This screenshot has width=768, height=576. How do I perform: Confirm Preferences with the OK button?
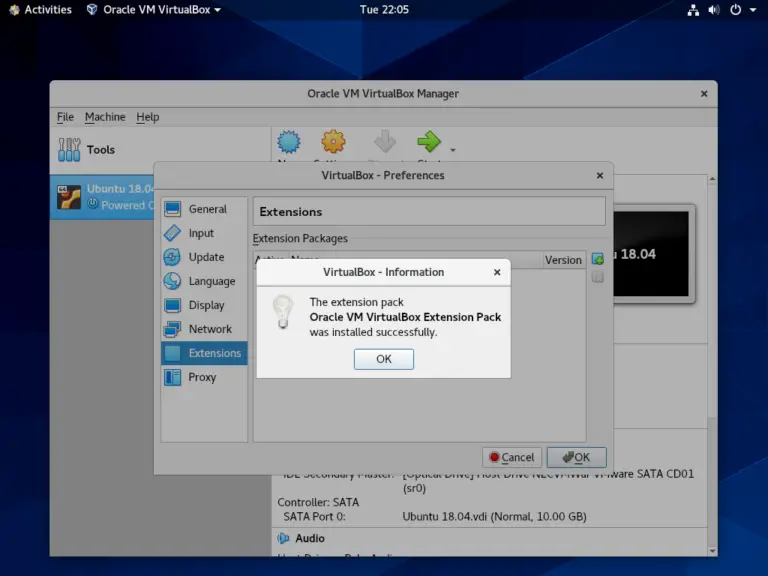coord(576,457)
